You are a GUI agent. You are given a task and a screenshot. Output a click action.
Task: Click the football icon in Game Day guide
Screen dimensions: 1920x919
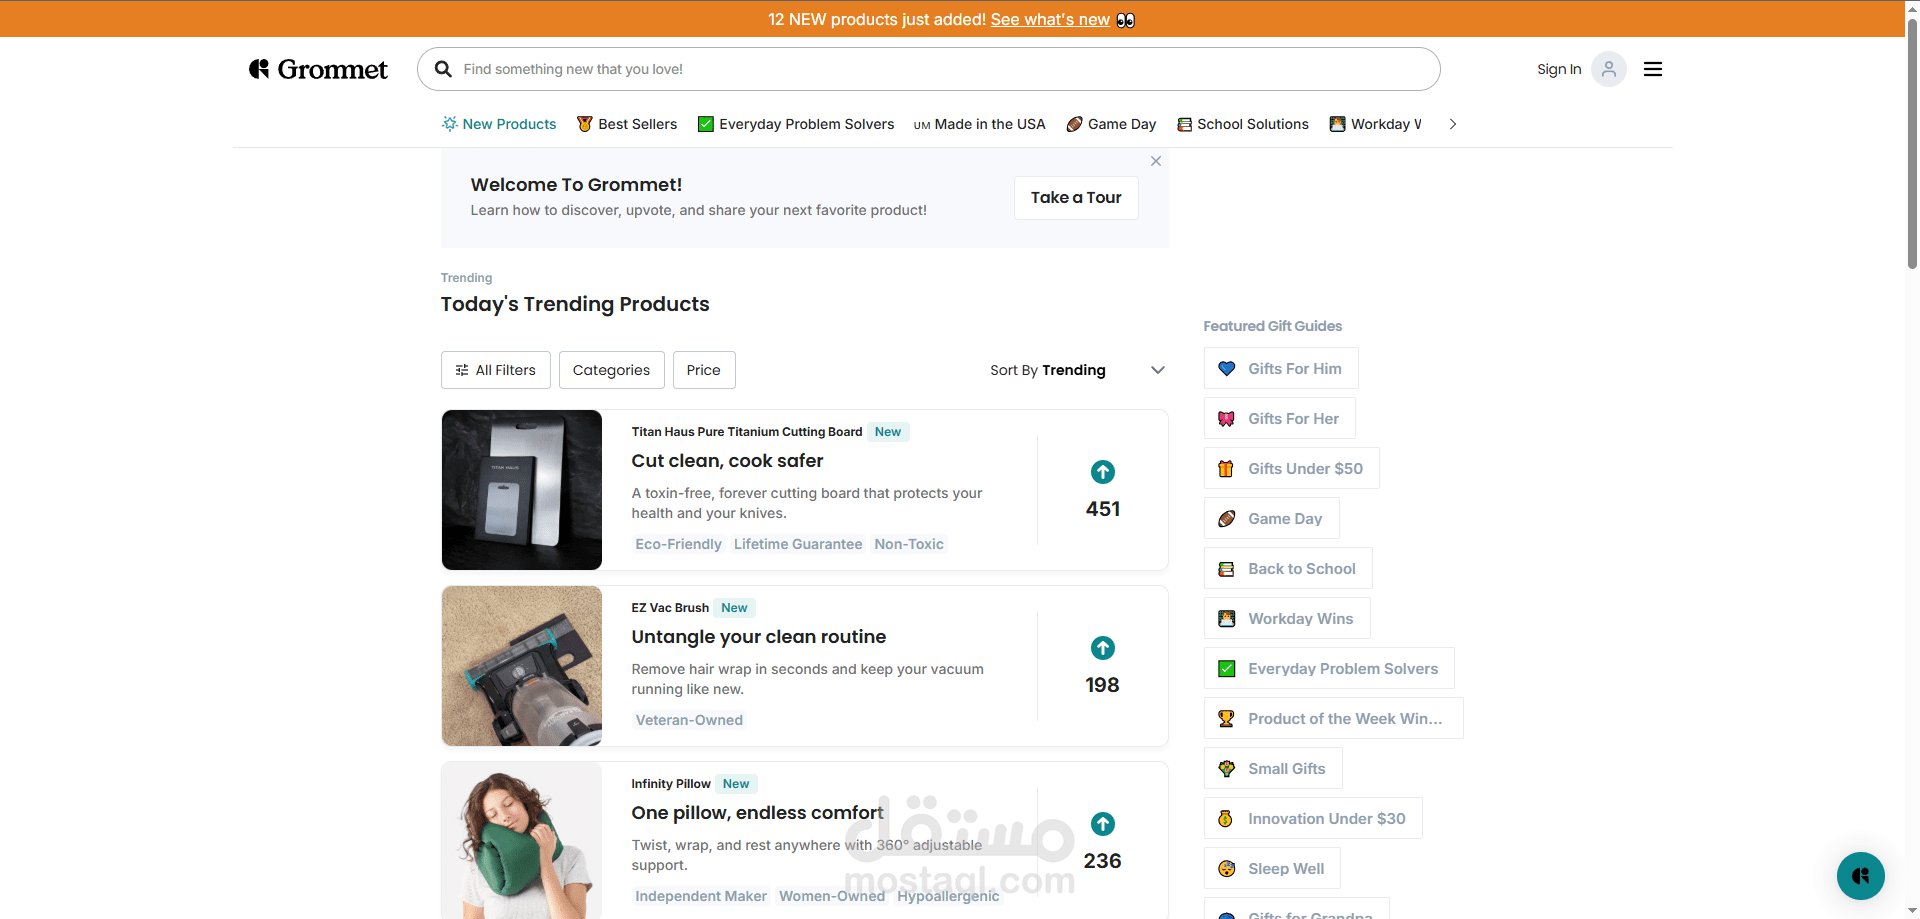(x=1227, y=519)
